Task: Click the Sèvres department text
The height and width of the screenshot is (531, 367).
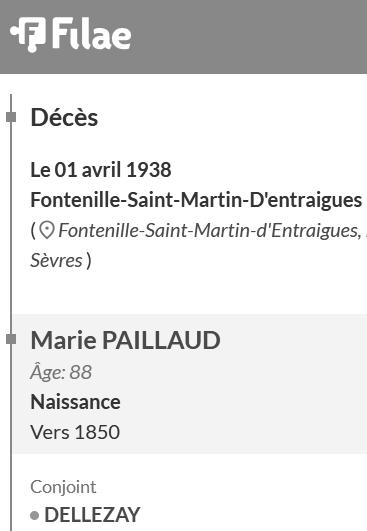Action: tap(56, 261)
